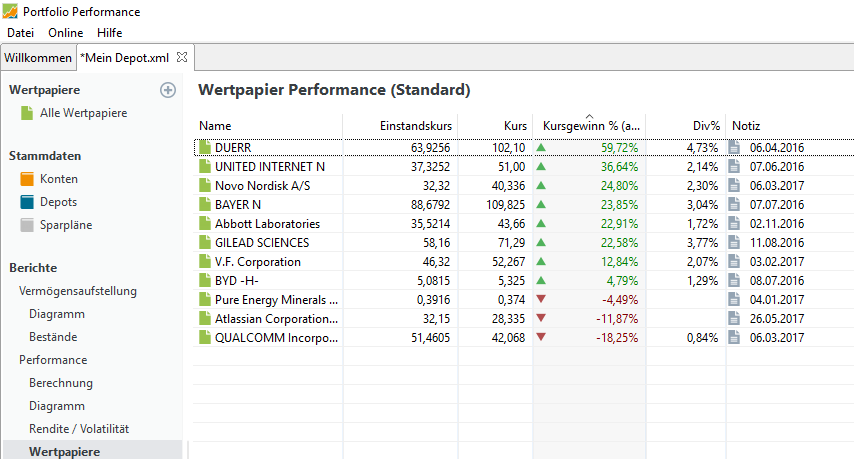Click the note icon for 11.08.2016
This screenshot has width=854, height=459.
[x=734, y=242]
